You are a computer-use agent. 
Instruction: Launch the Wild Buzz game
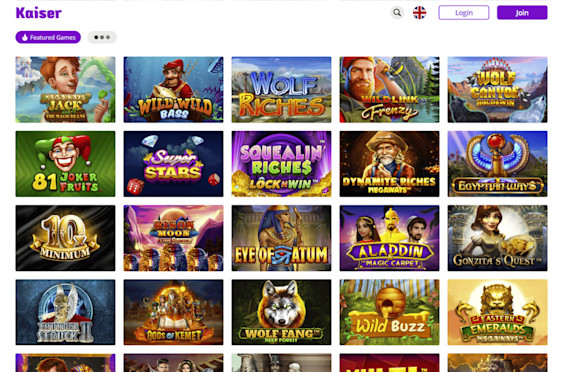coord(390,312)
